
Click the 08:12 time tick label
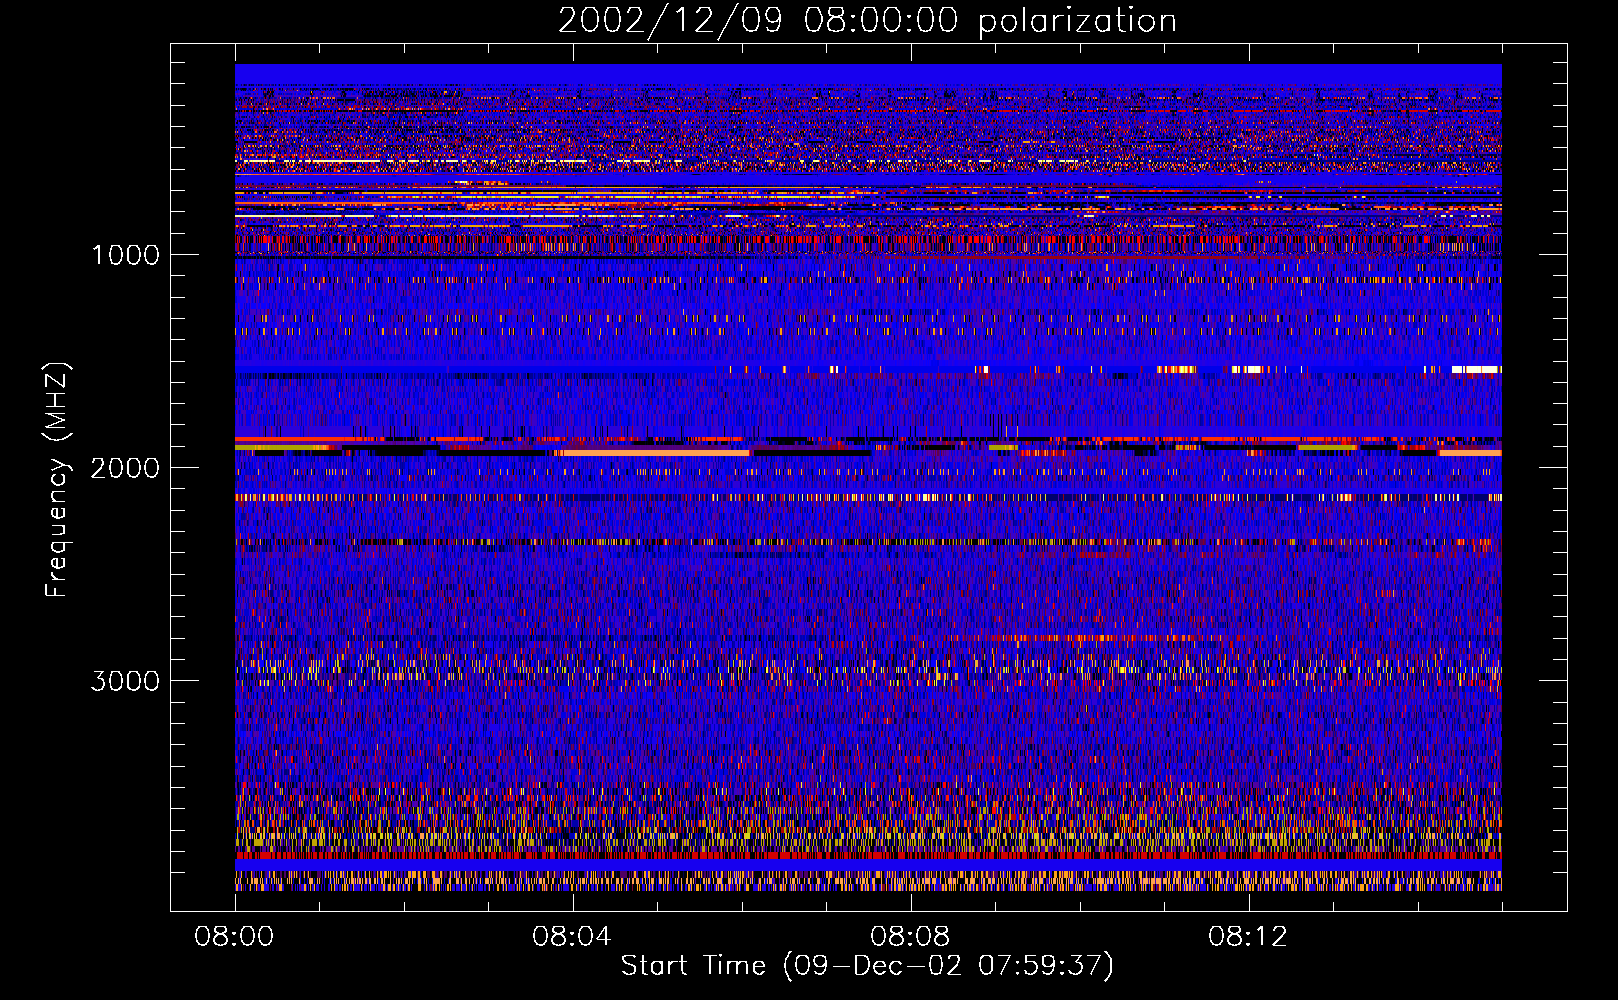[x=1248, y=937]
